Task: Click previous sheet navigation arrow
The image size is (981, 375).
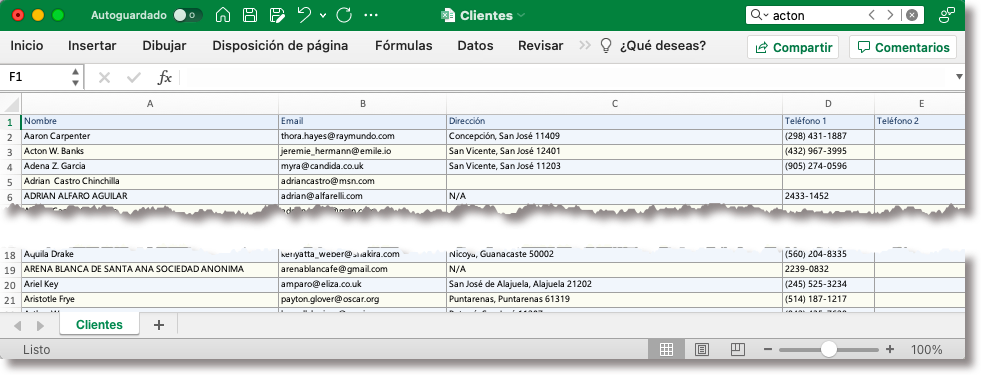Action: tap(18, 326)
